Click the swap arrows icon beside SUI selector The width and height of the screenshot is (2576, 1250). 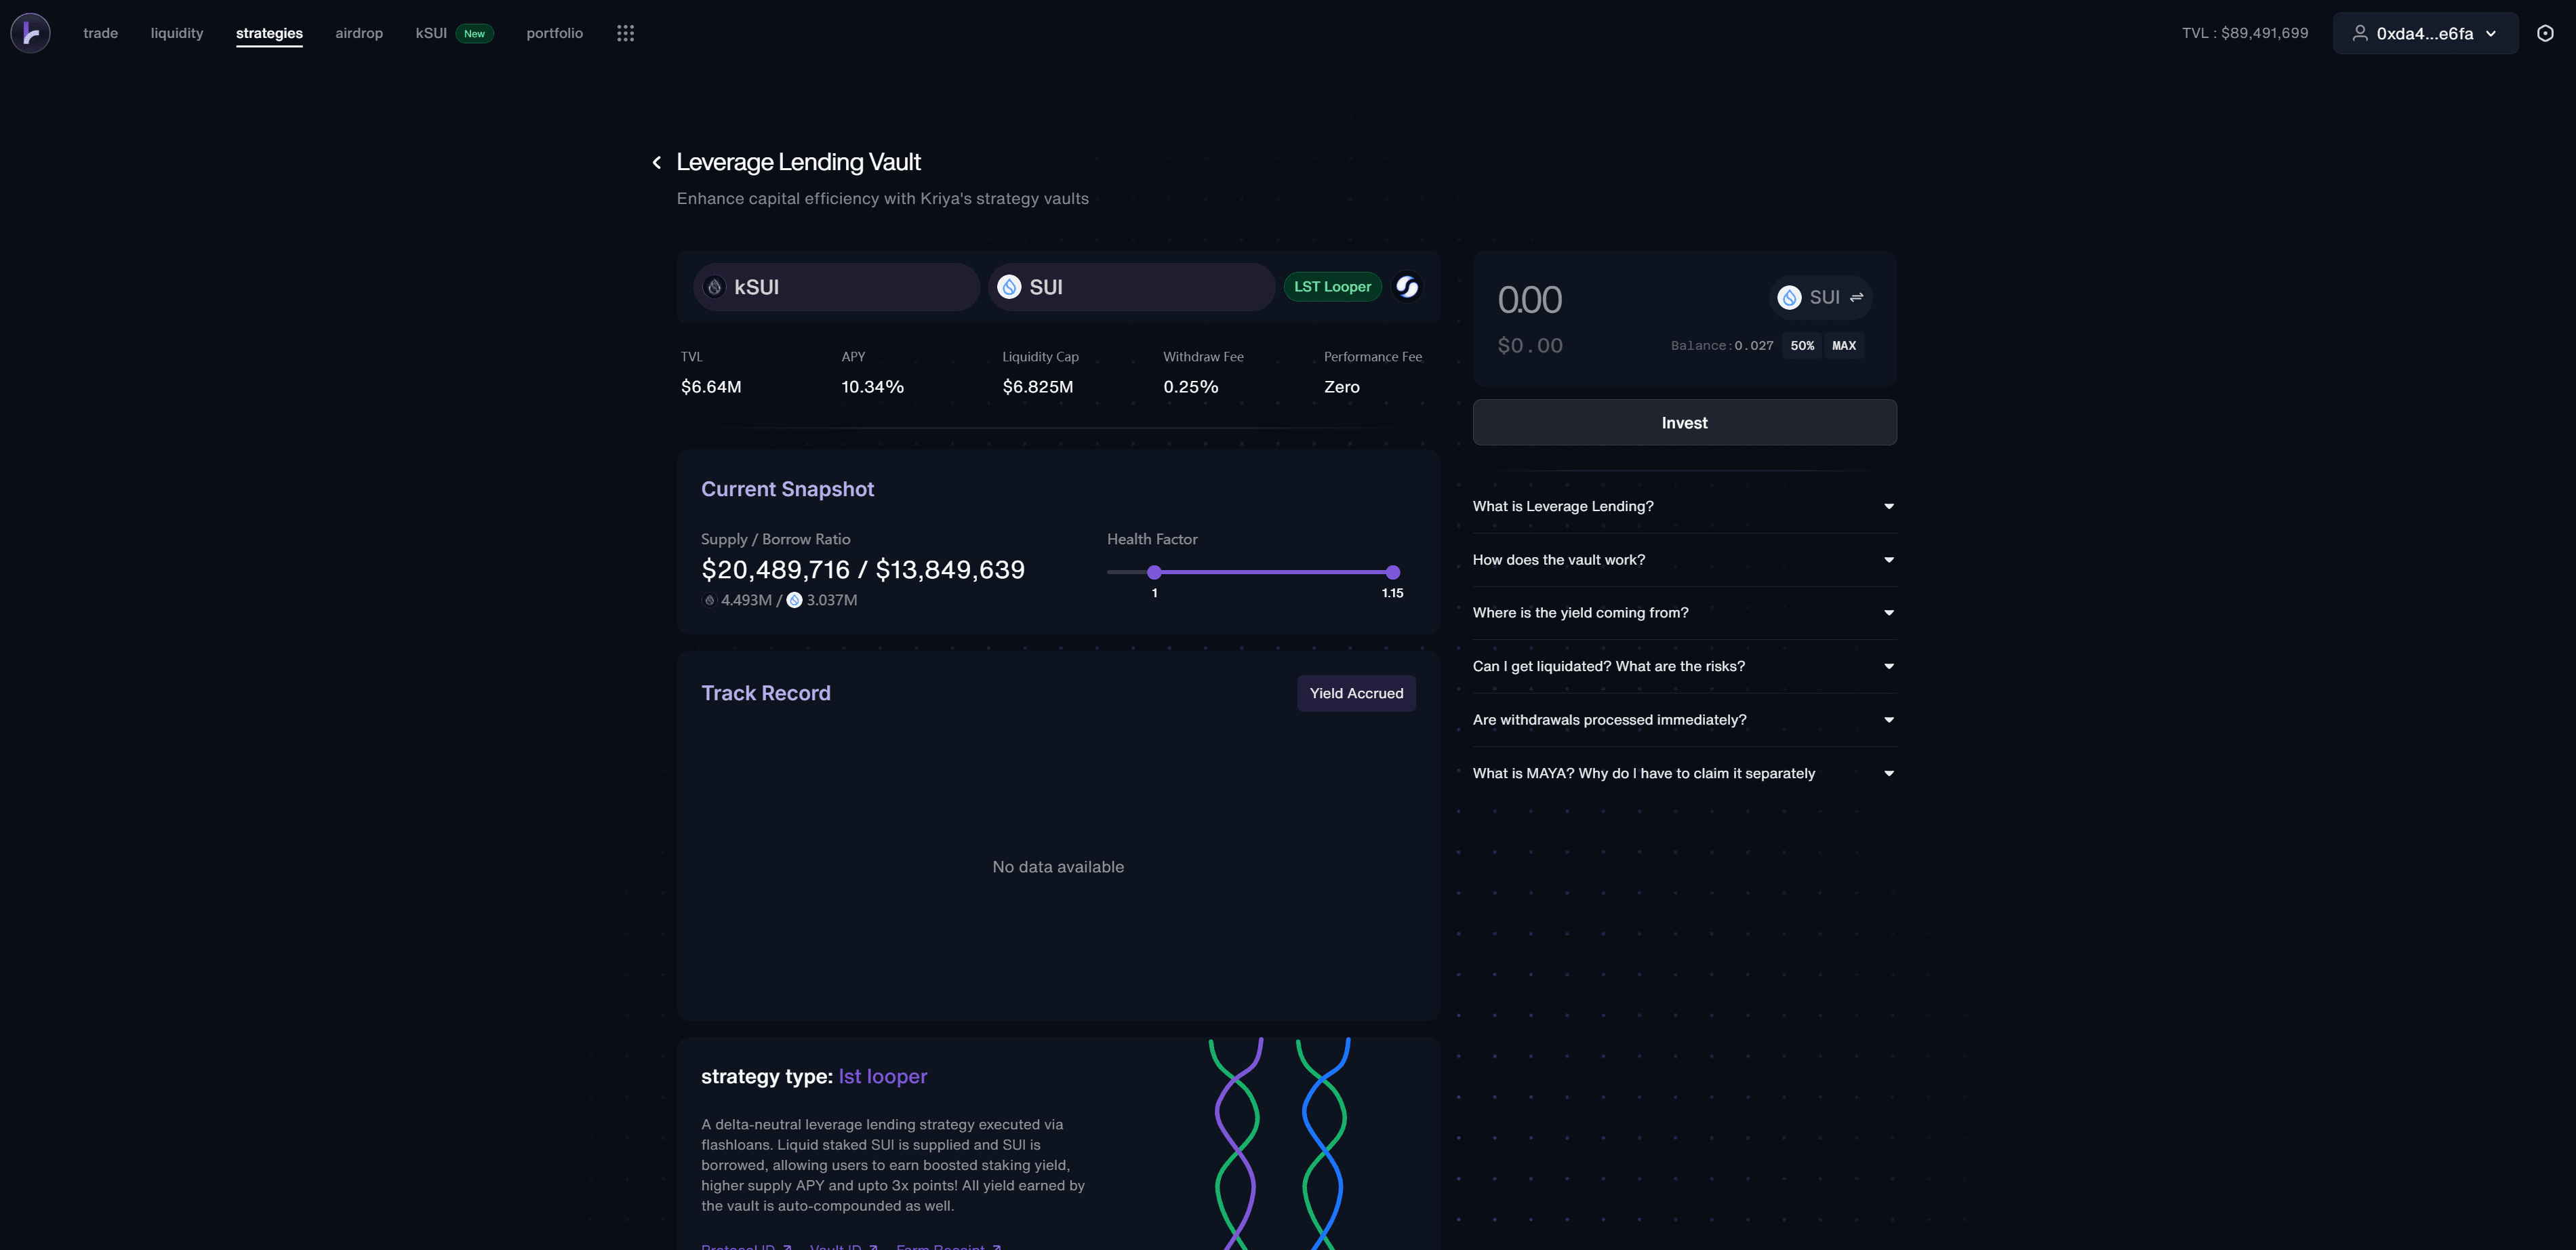(1856, 297)
